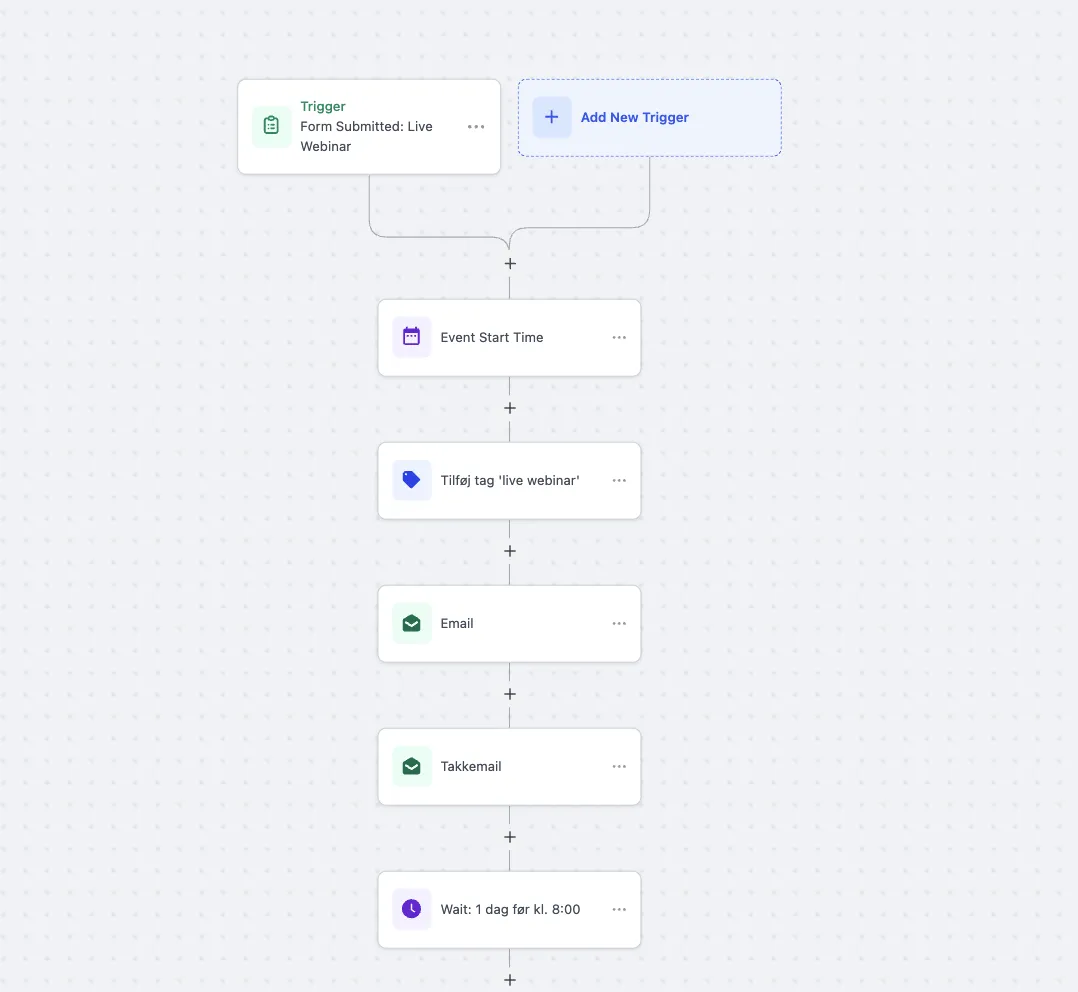Image resolution: width=1078 pixels, height=992 pixels.
Task: Select the Add New Trigger card
Action: [x=649, y=117]
